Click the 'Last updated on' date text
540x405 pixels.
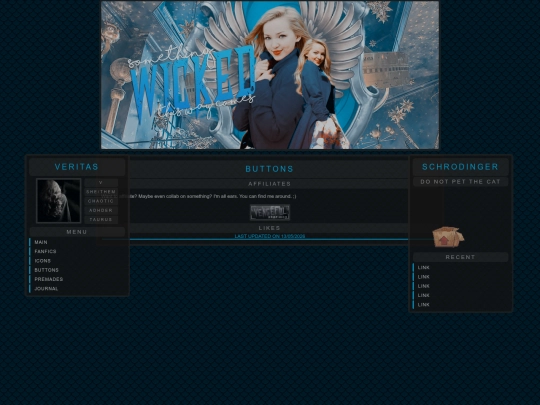[x=270, y=236]
